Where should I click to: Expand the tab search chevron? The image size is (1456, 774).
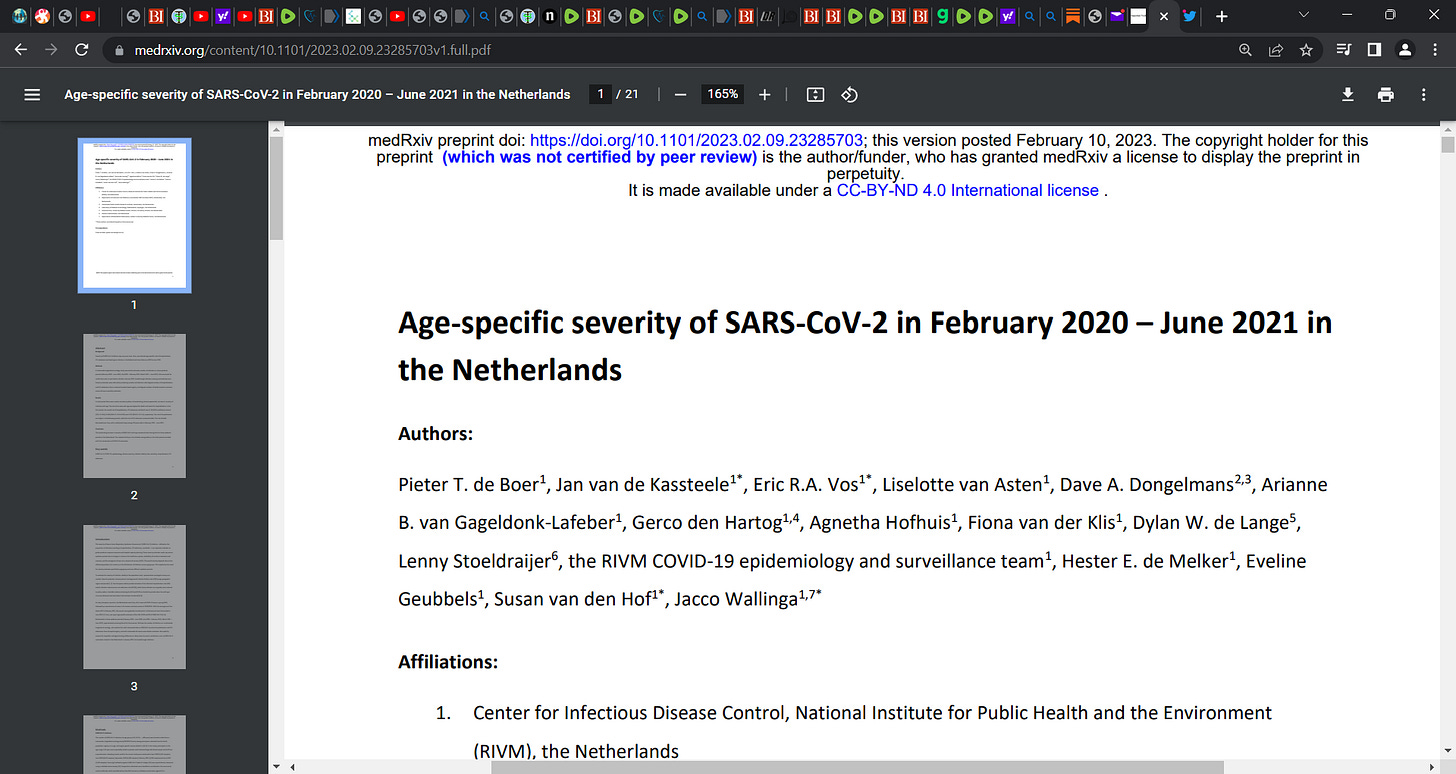[x=1303, y=15]
